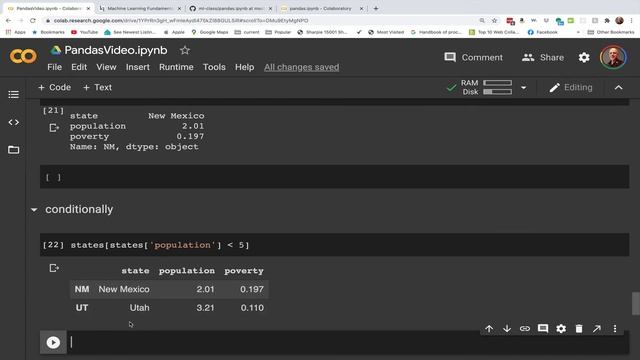Click the notebook vertical scrollbar

pyautogui.click(x=636, y=303)
